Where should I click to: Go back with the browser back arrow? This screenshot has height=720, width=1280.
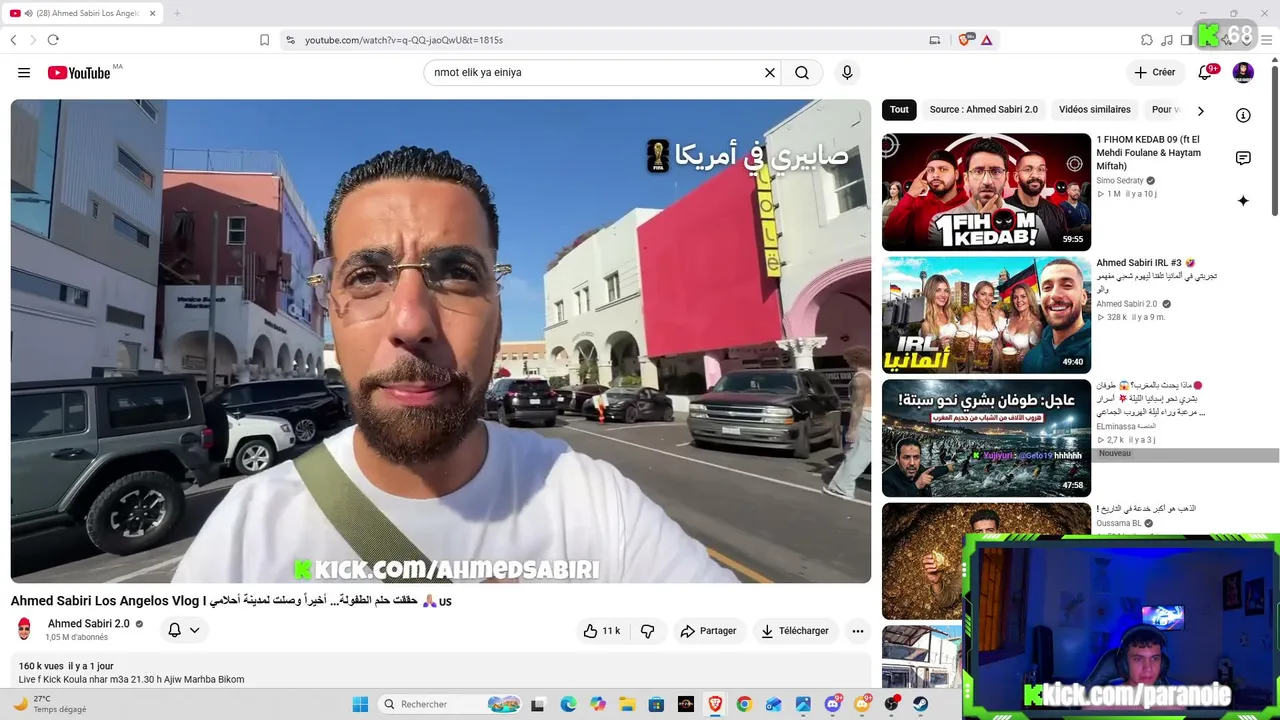click(x=13, y=40)
